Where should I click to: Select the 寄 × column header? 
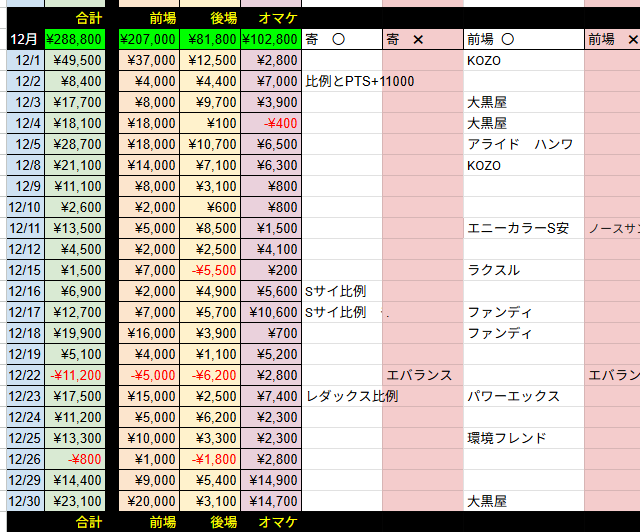coord(421,39)
